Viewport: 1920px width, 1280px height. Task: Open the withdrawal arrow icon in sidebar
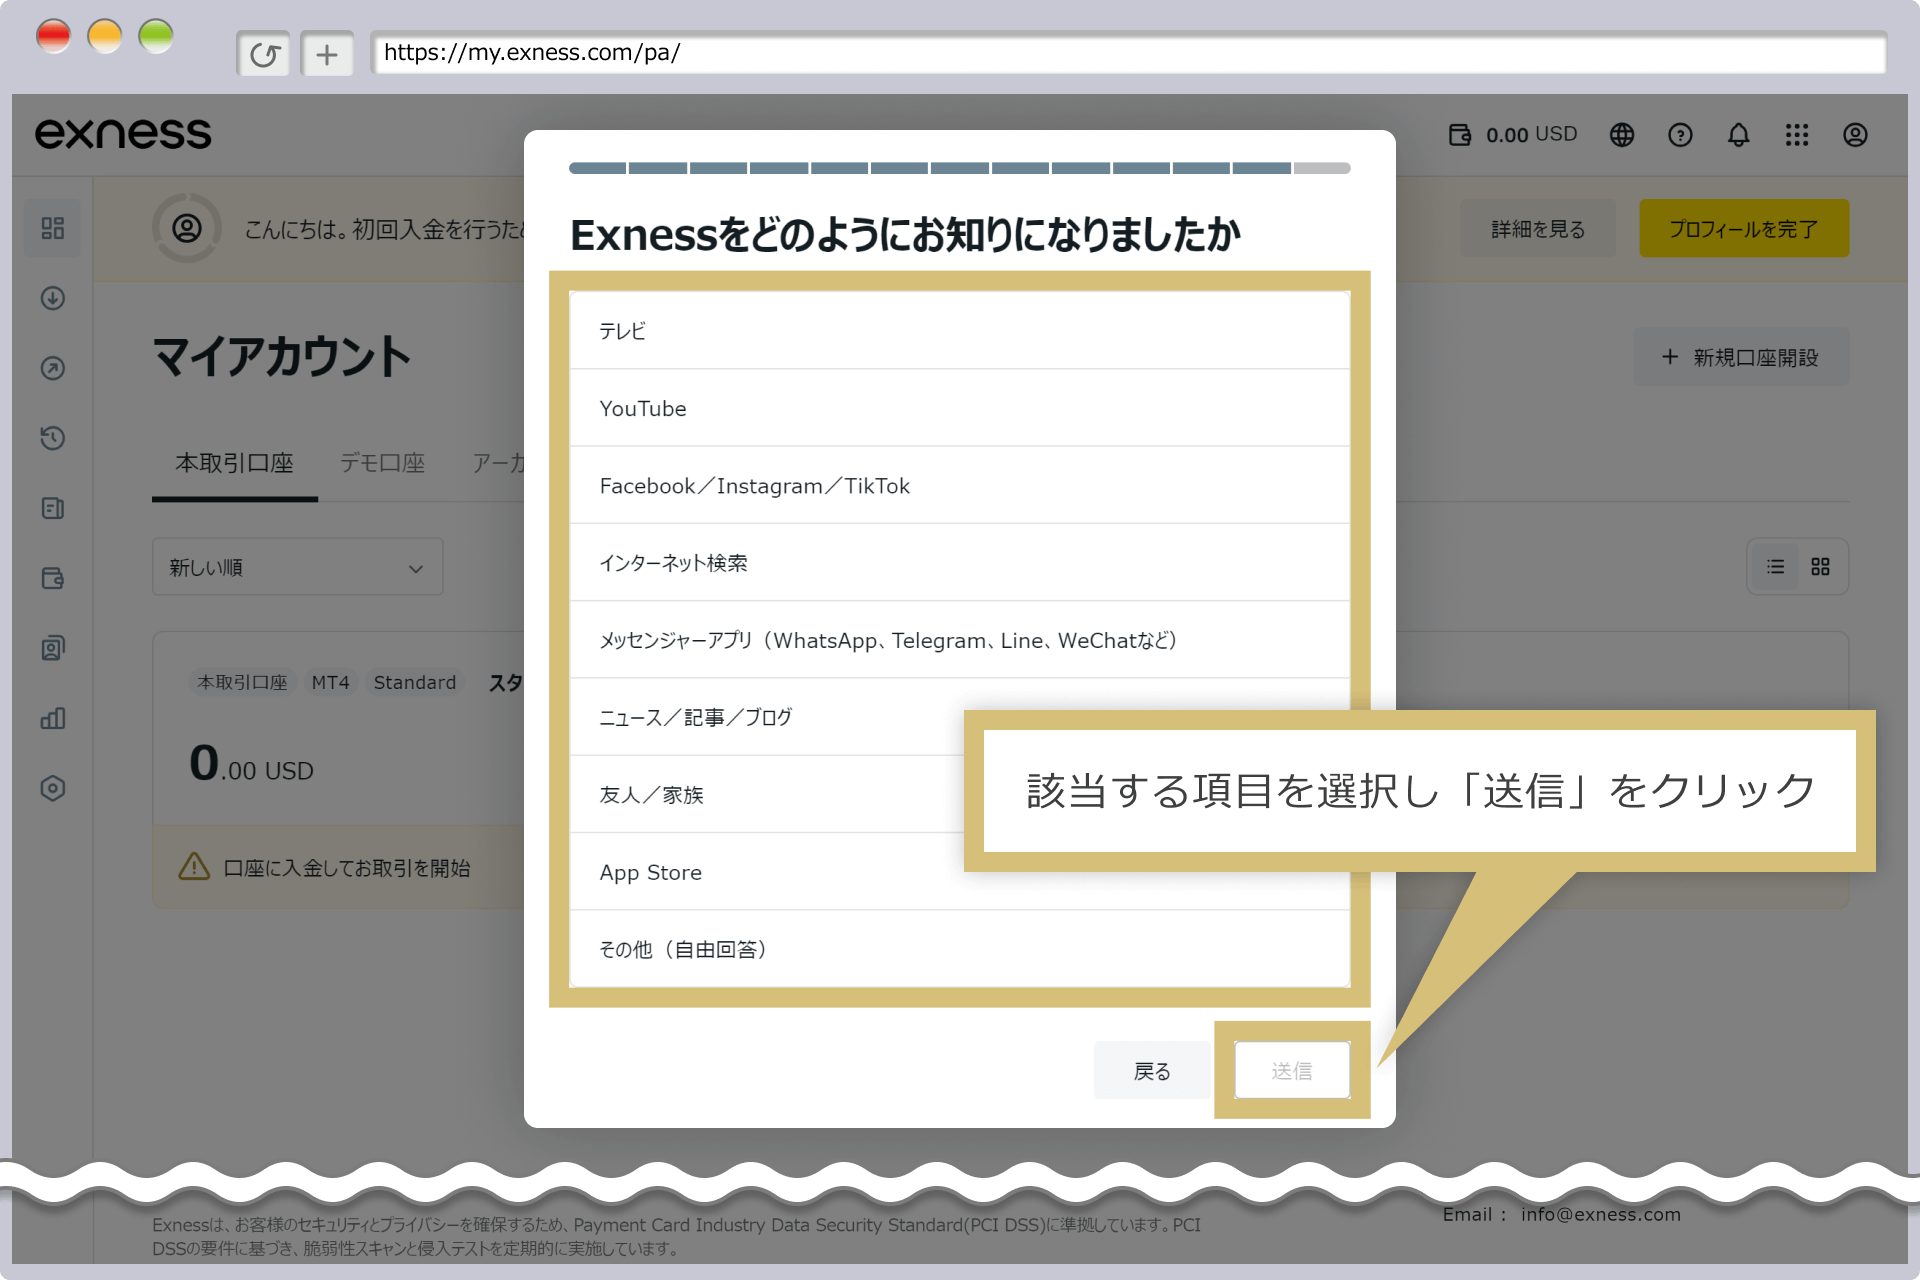click(53, 368)
